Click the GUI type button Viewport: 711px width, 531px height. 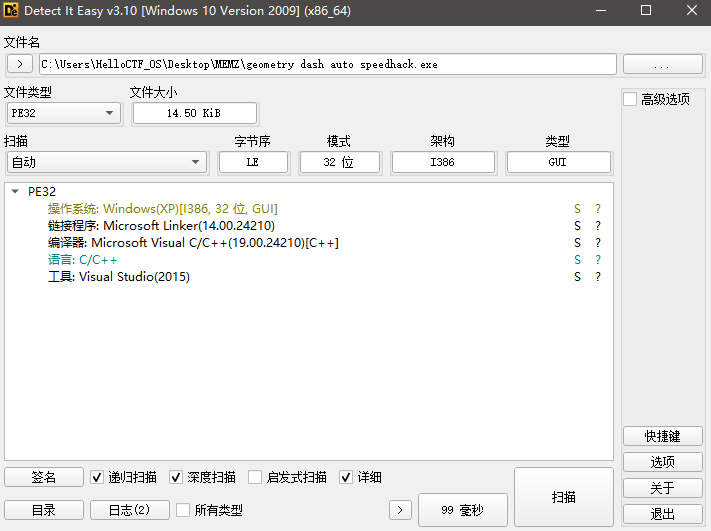coord(558,162)
